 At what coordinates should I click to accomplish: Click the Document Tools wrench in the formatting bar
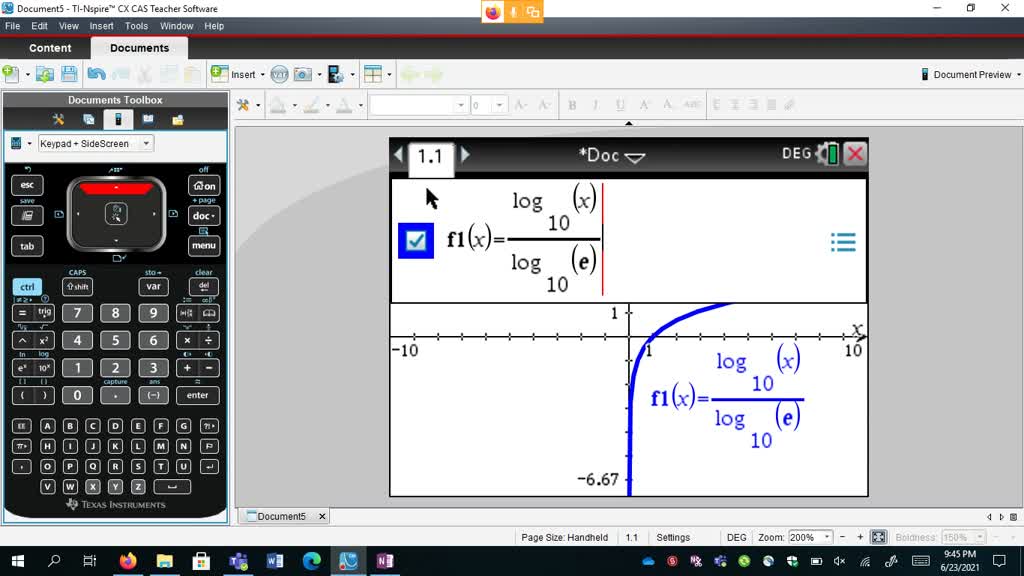click(243, 105)
